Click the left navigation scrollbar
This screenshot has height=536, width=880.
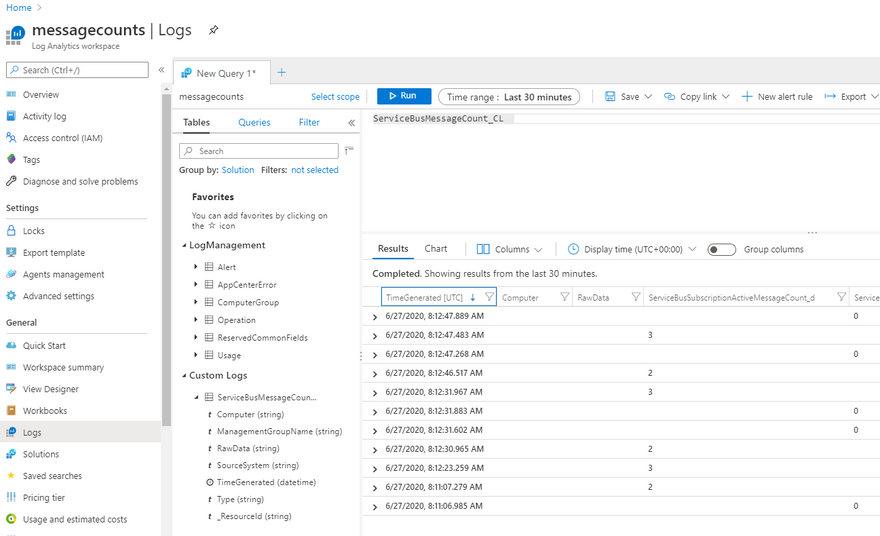(166, 258)
